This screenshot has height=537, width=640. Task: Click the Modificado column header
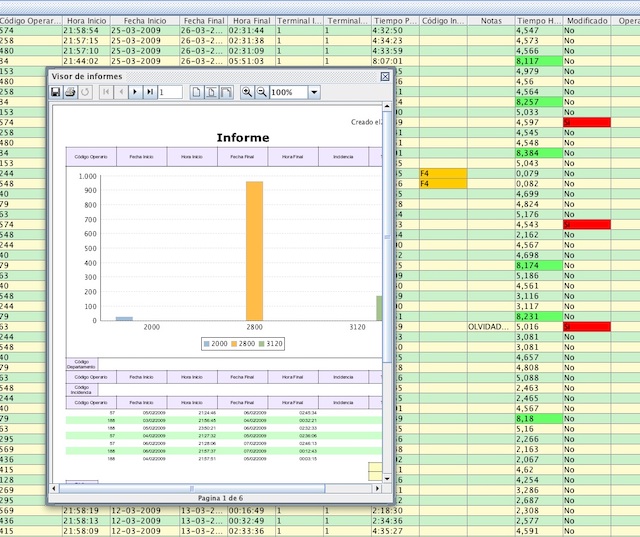(586, 20)
